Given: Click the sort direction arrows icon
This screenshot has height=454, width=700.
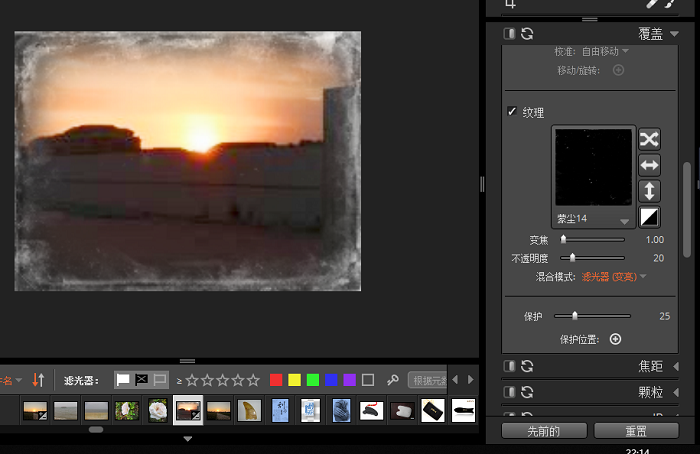Looking at the screenshot, I should (38, 380).
